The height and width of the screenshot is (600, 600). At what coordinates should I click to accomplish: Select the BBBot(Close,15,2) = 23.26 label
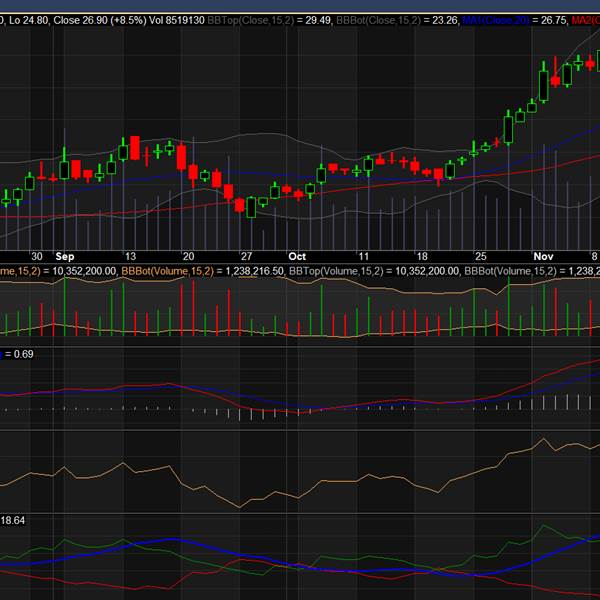point(397,20)
